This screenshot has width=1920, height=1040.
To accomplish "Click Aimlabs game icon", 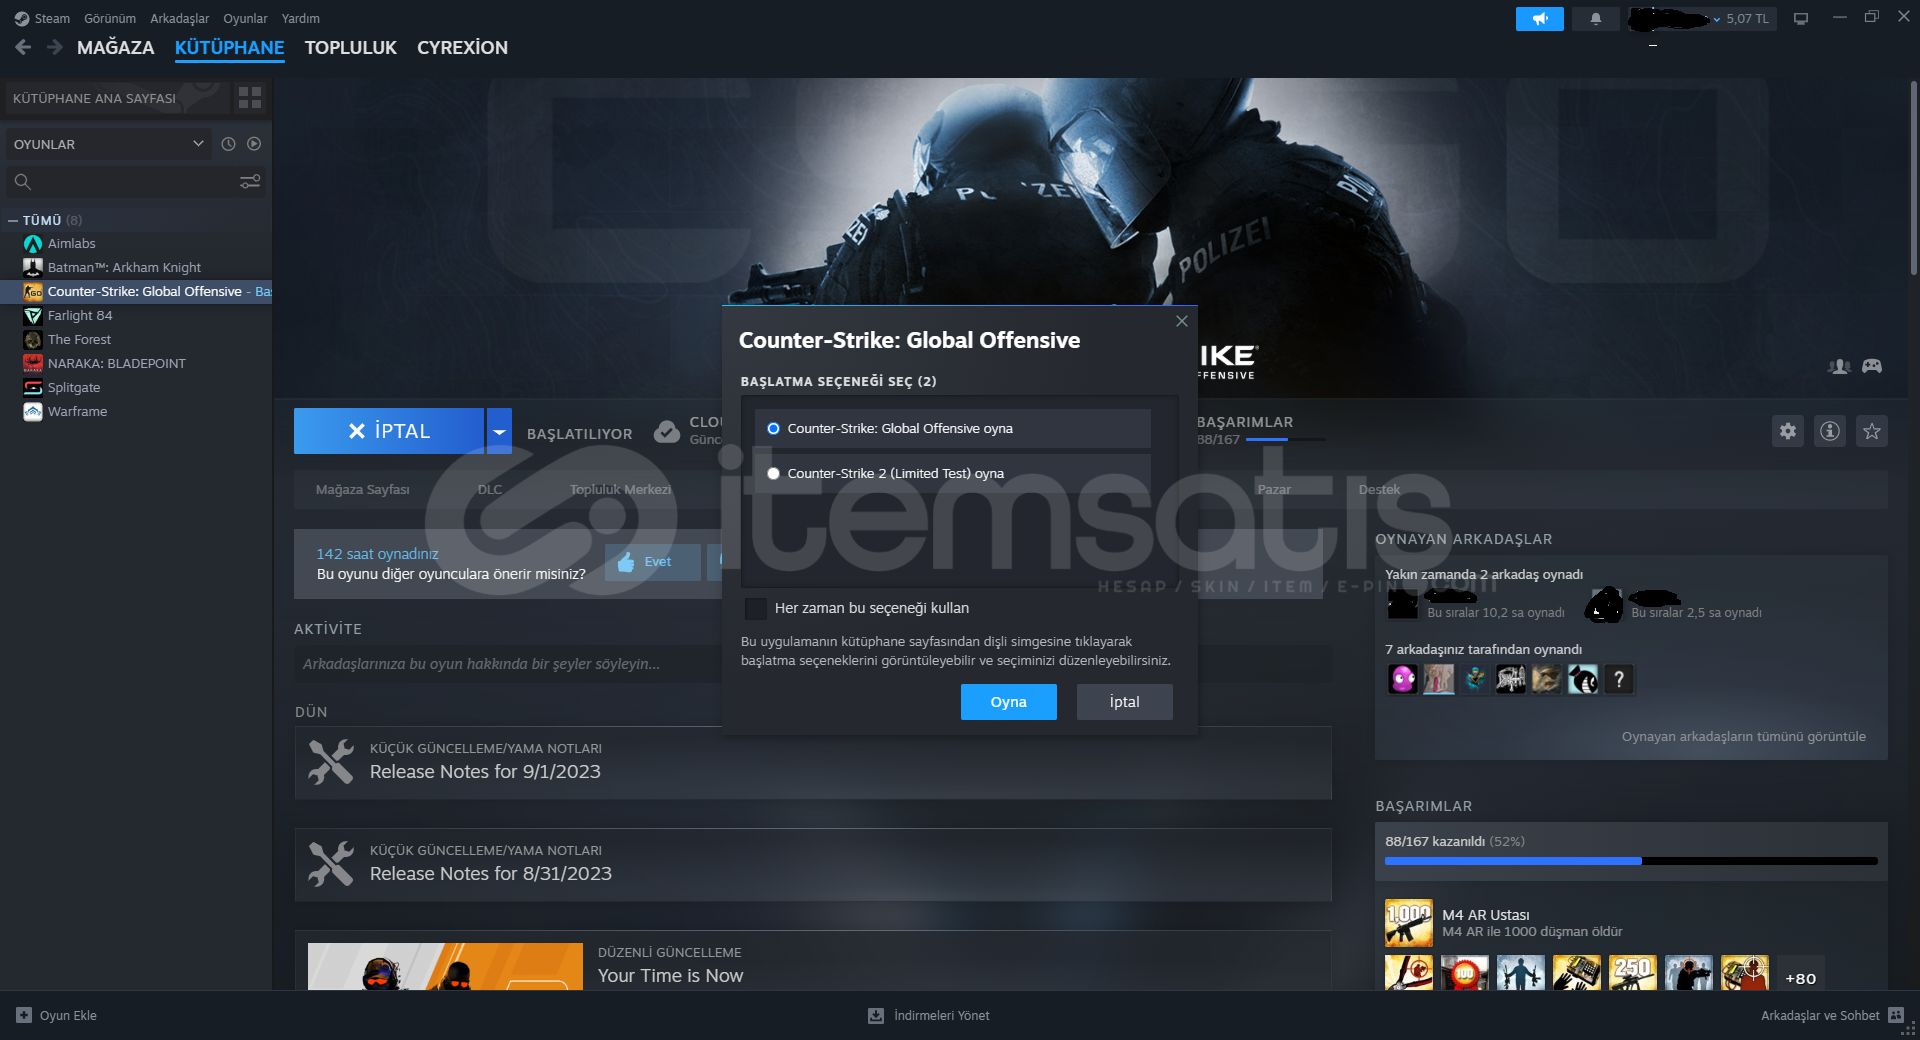I will point(33,244).
